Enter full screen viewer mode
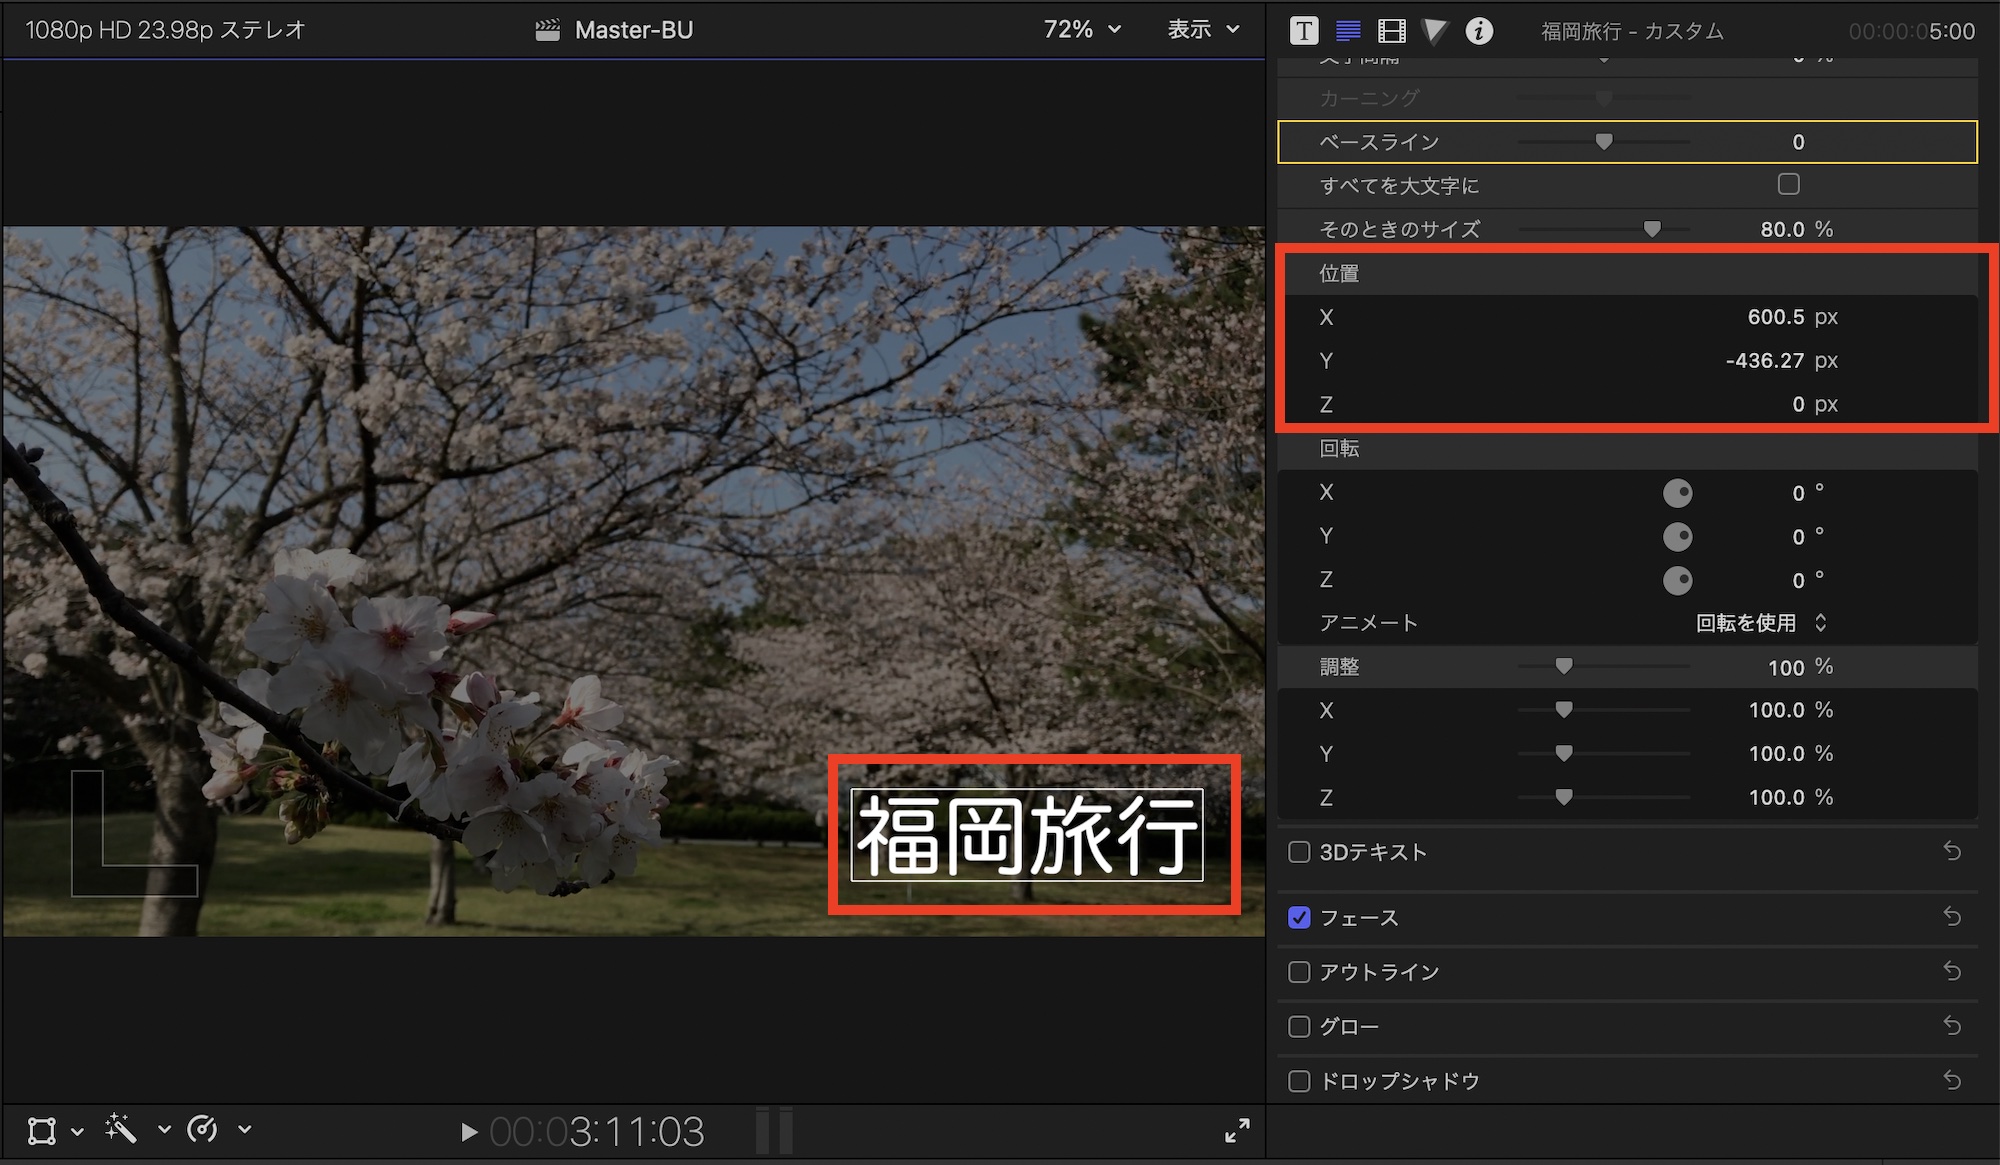The height and width of the screenshot is (1165, 2000). (1237, 1131)
